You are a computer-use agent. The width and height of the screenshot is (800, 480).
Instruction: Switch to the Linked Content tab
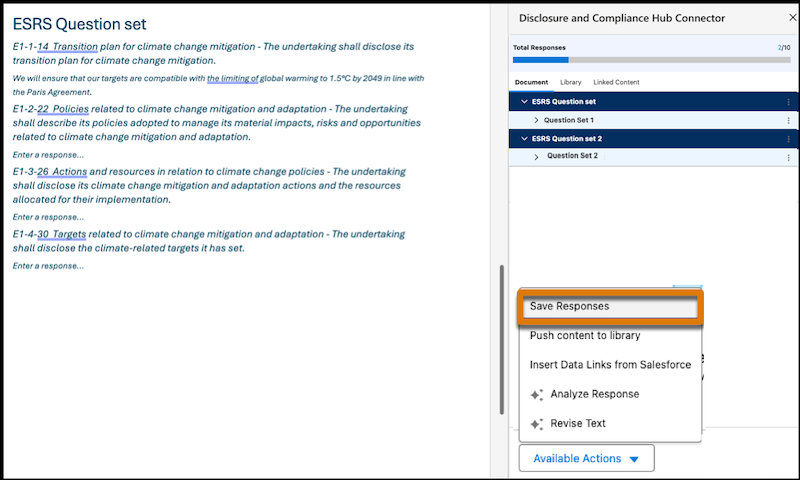pyautogui.click(x=616, y=82)
